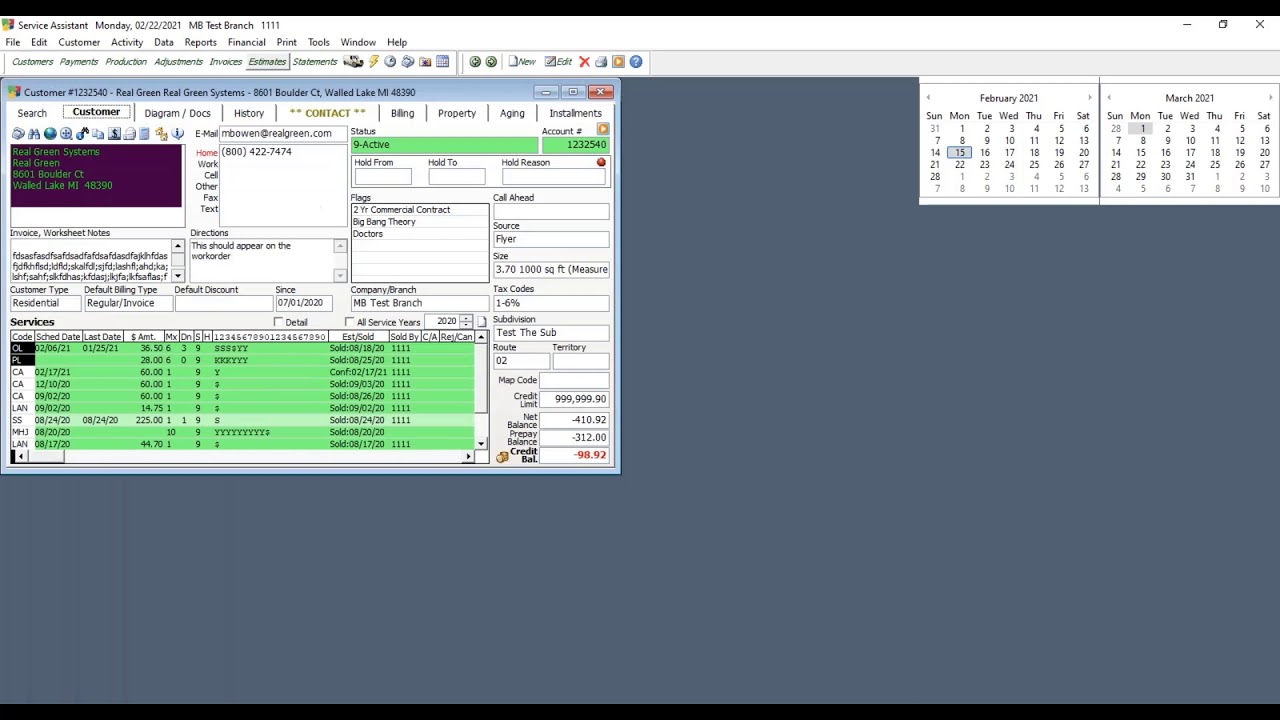
Task: Click the Hold From date field
Action: pyautogui.click(x=382, y=177)
